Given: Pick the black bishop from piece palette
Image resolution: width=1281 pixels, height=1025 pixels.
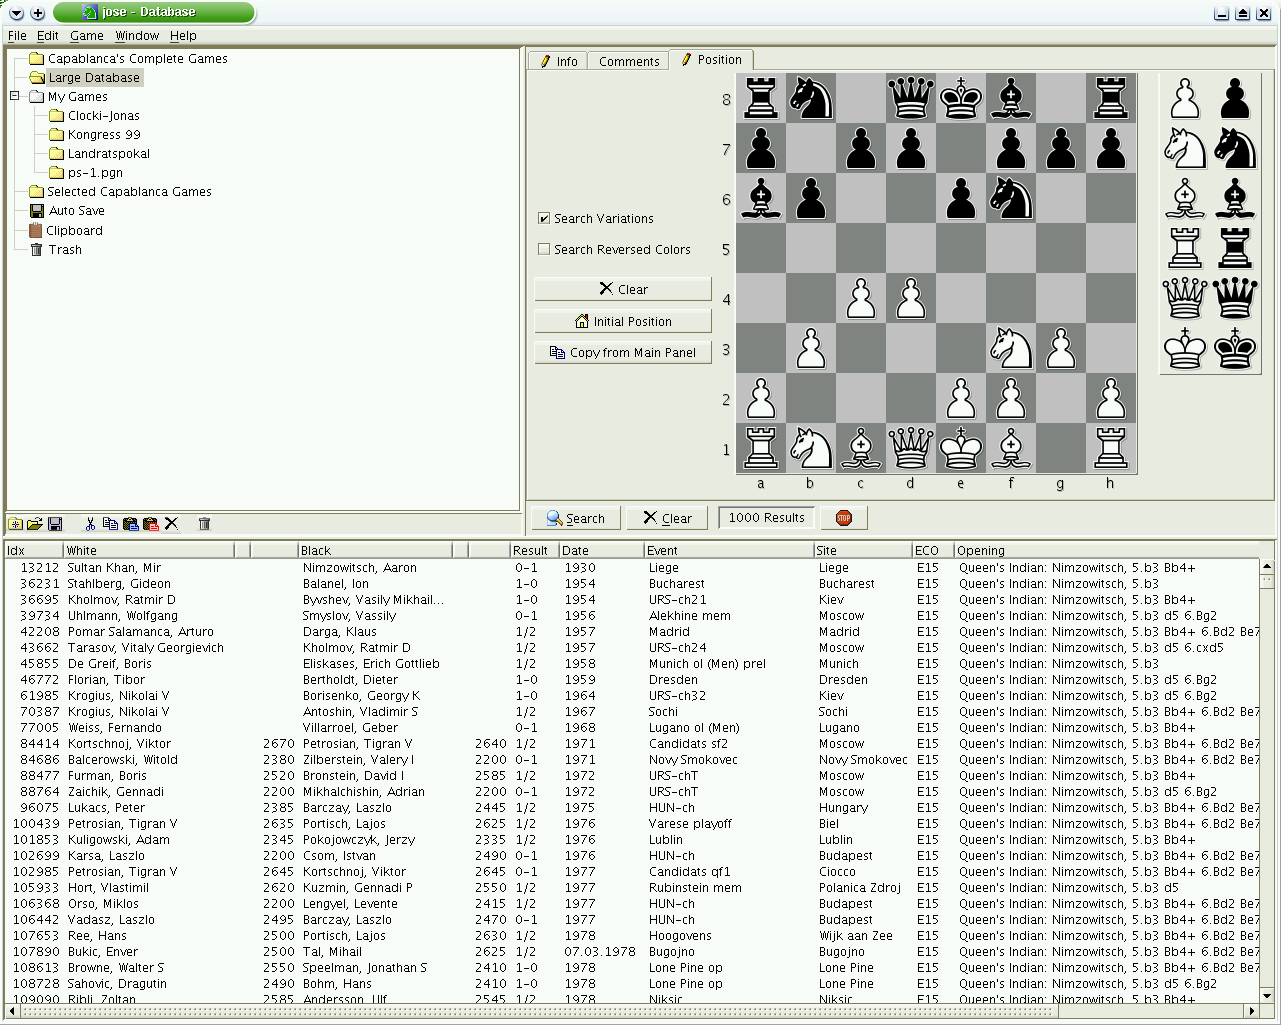Looking at the screenshot, I should (1235, 198).
